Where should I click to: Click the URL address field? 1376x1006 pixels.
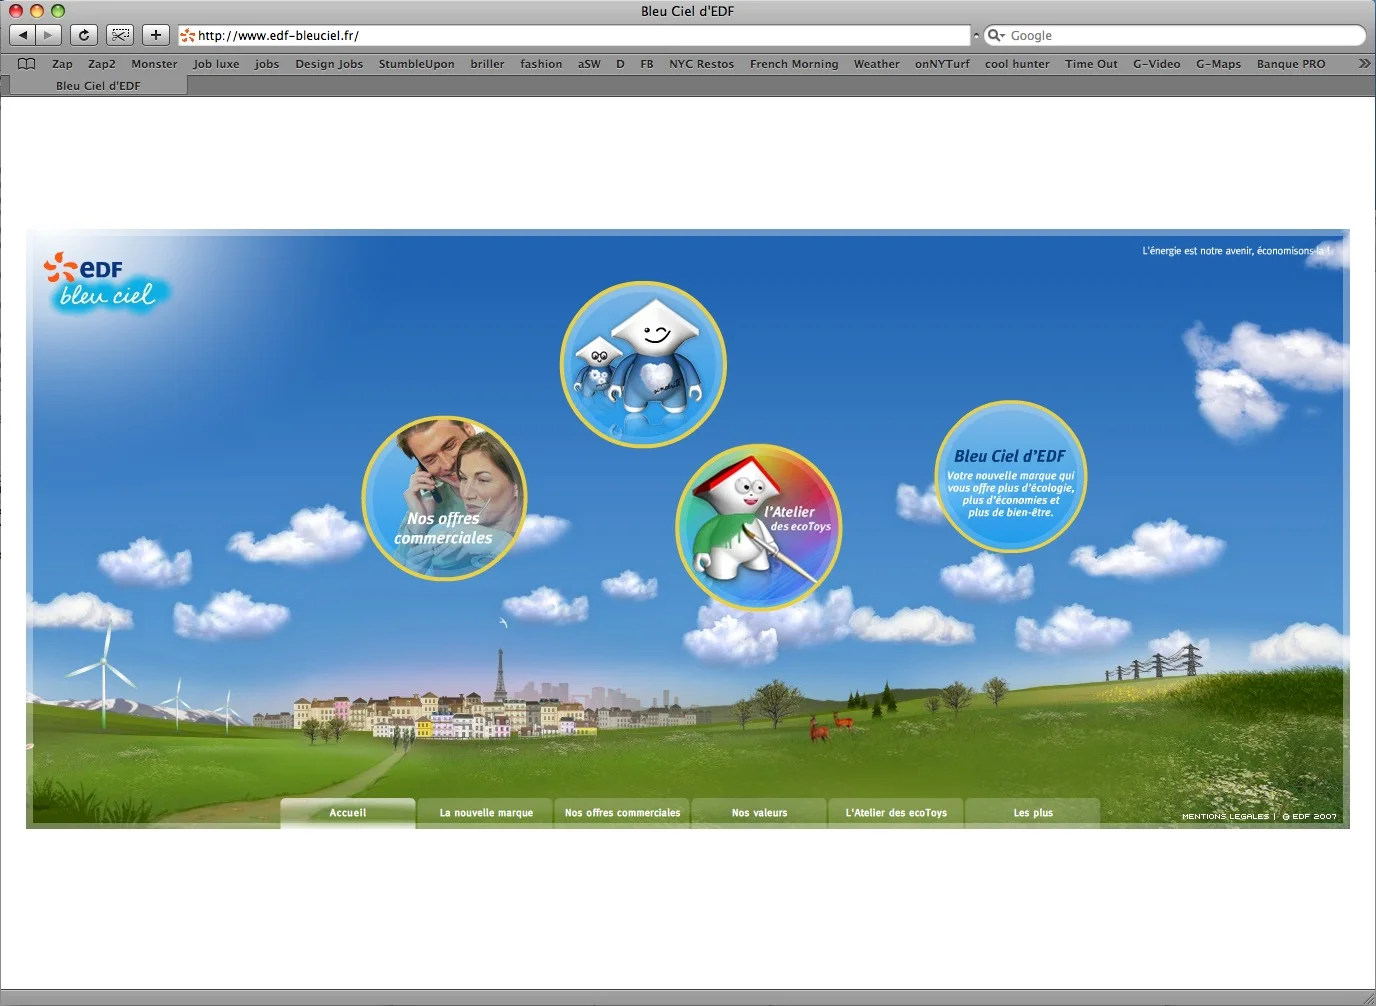point(574,36)
